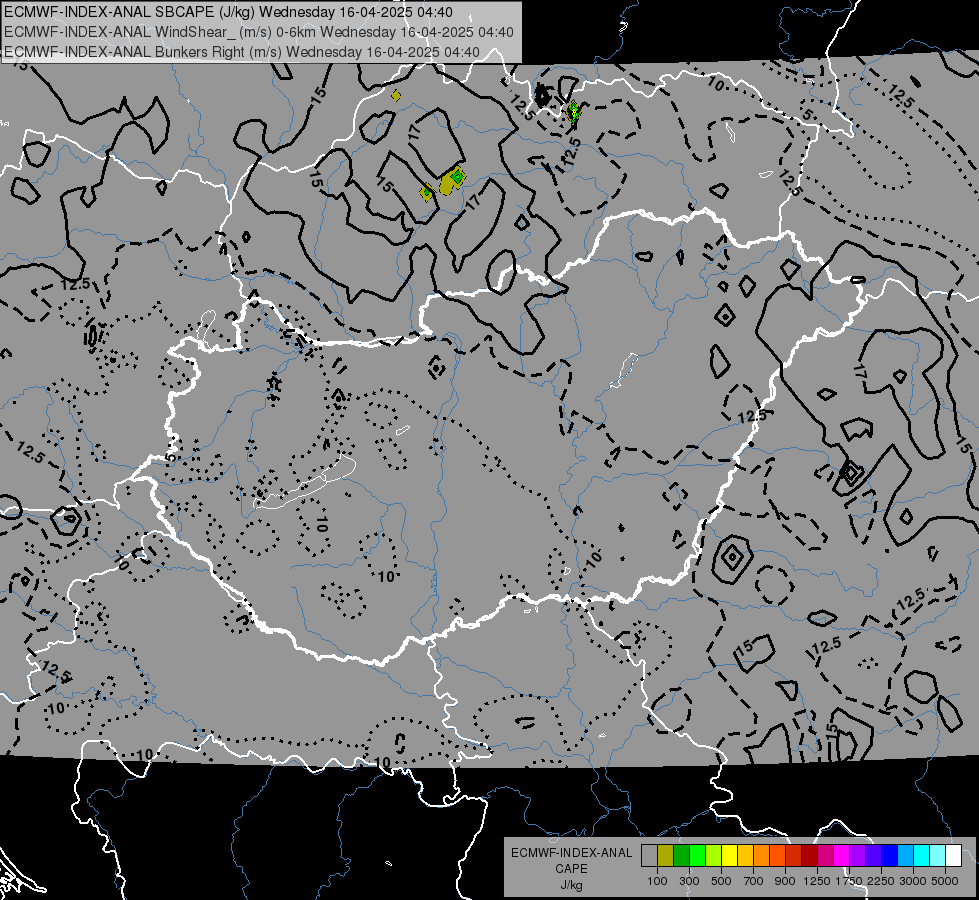Screen dimensions: 979x900
Task: Click the indigo legend swatch
Action: click(x=873, y=856)
